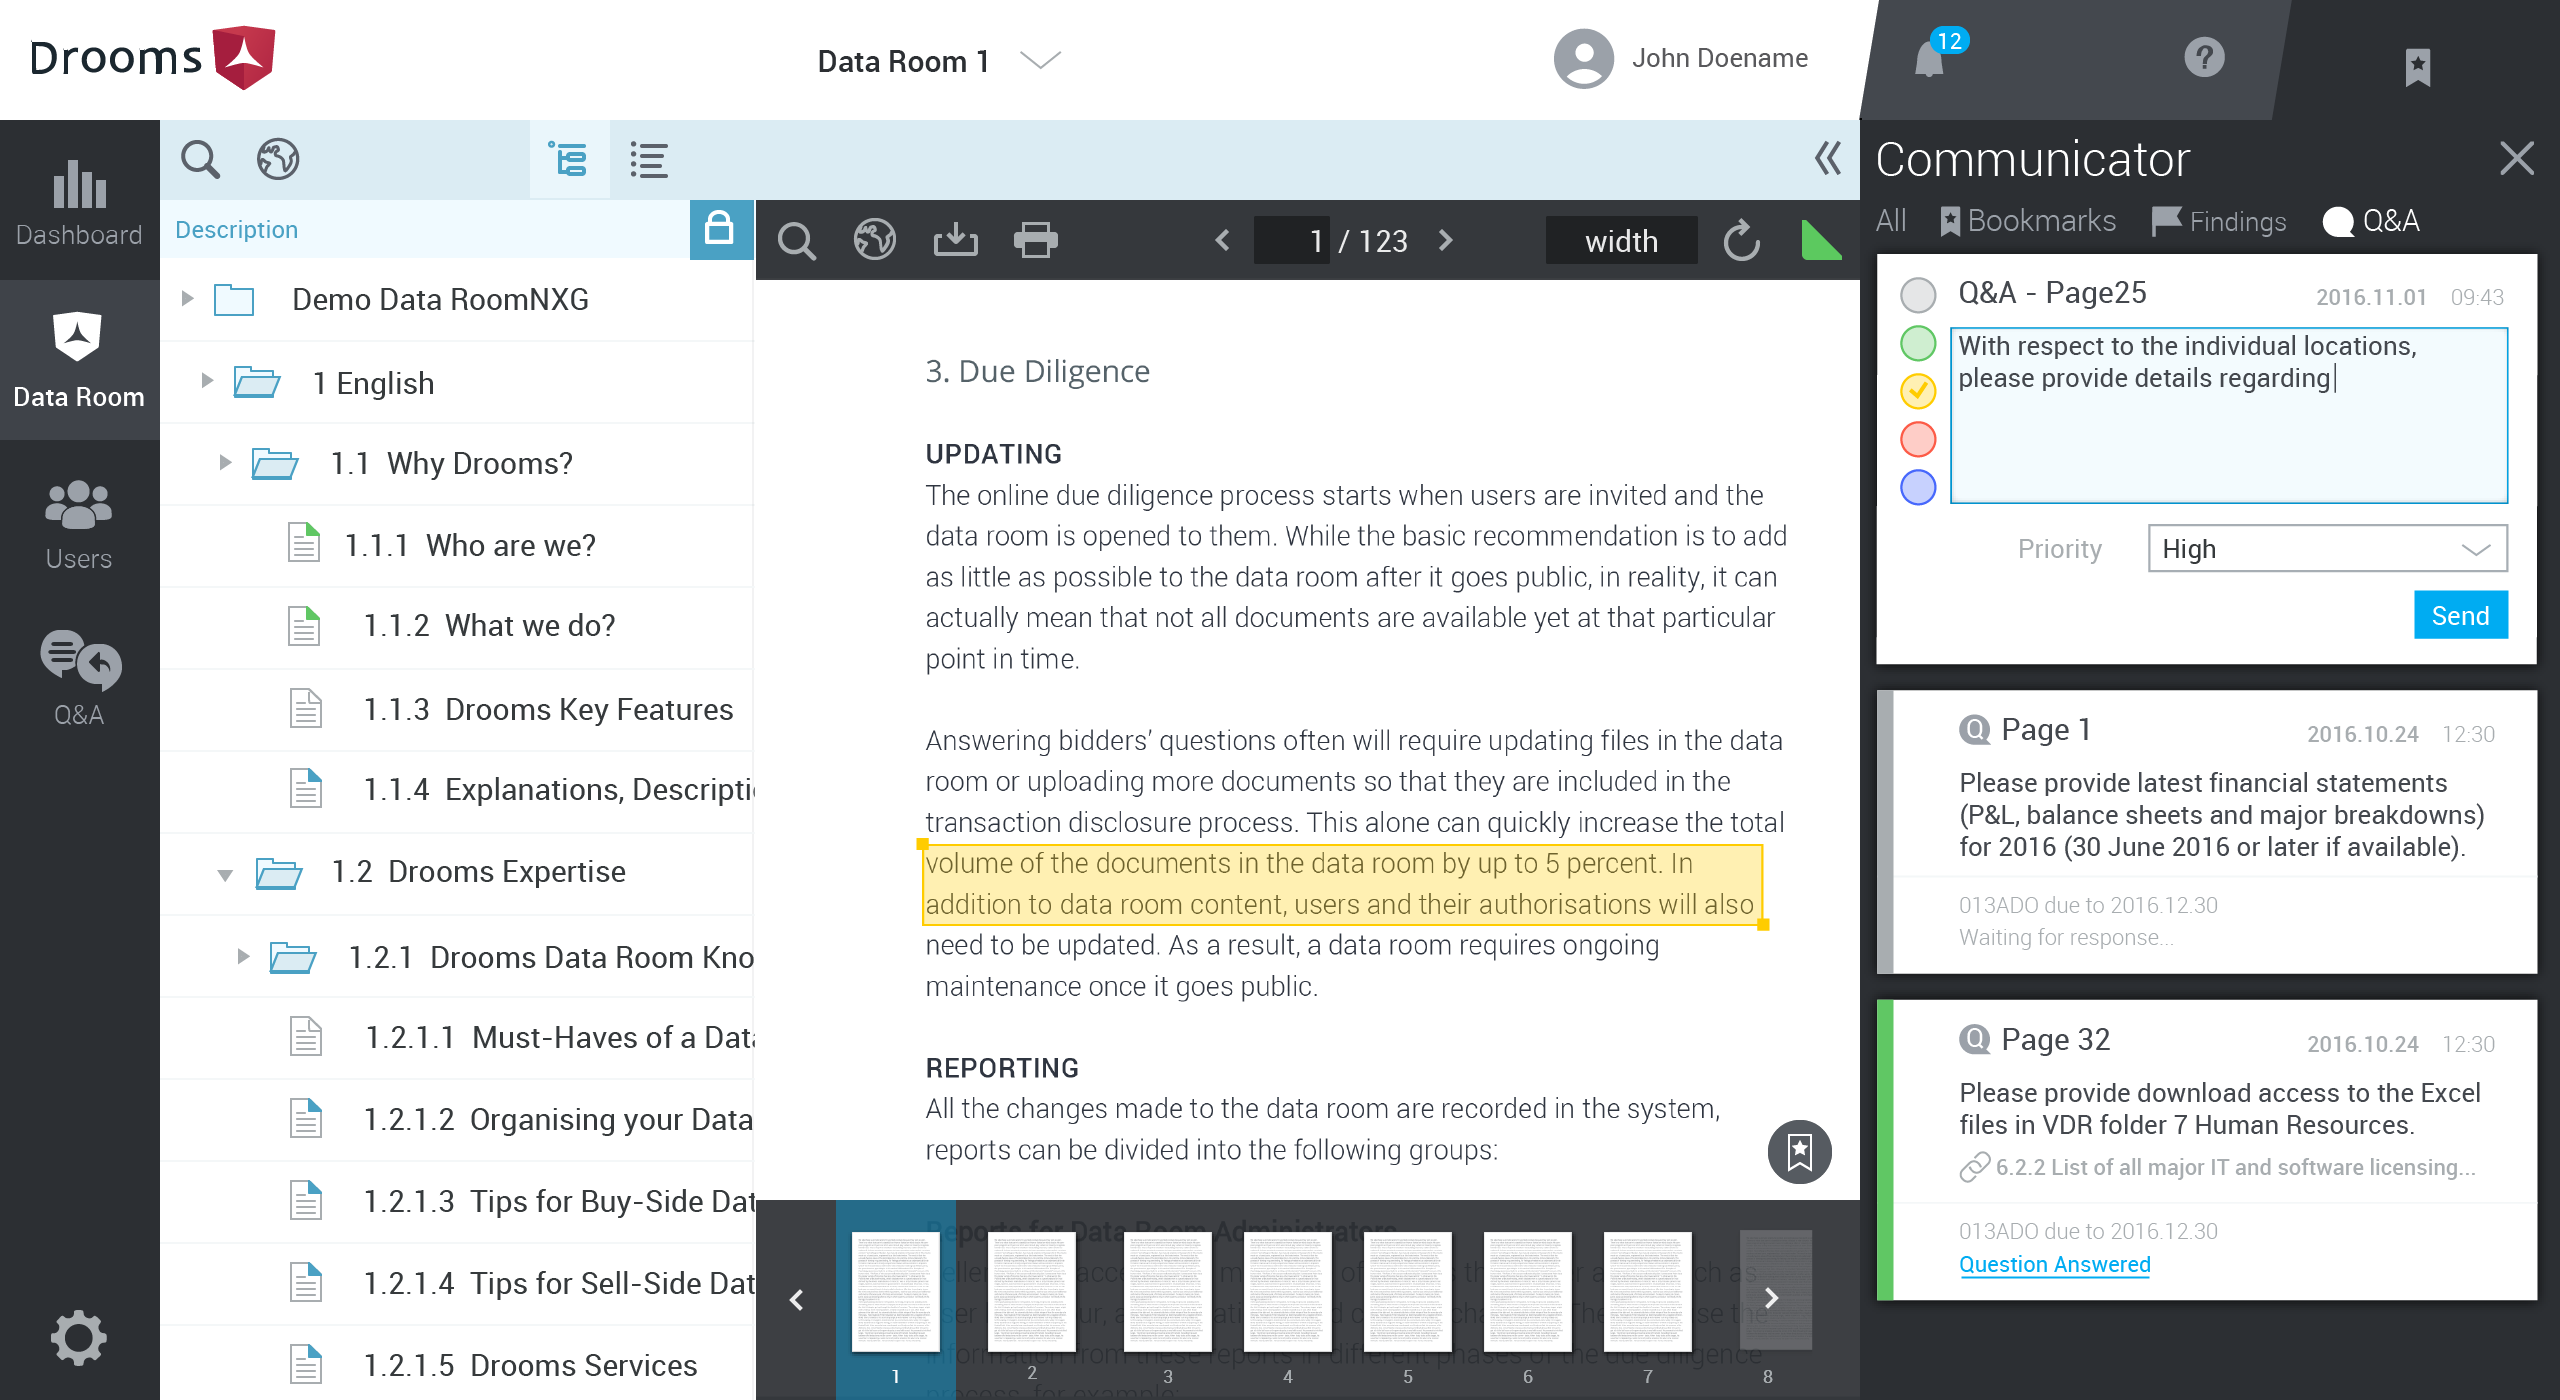Switch to the Findings tab
Screen dimensions: 2560x1400
pyautogui.click(x=2219, y=221)
